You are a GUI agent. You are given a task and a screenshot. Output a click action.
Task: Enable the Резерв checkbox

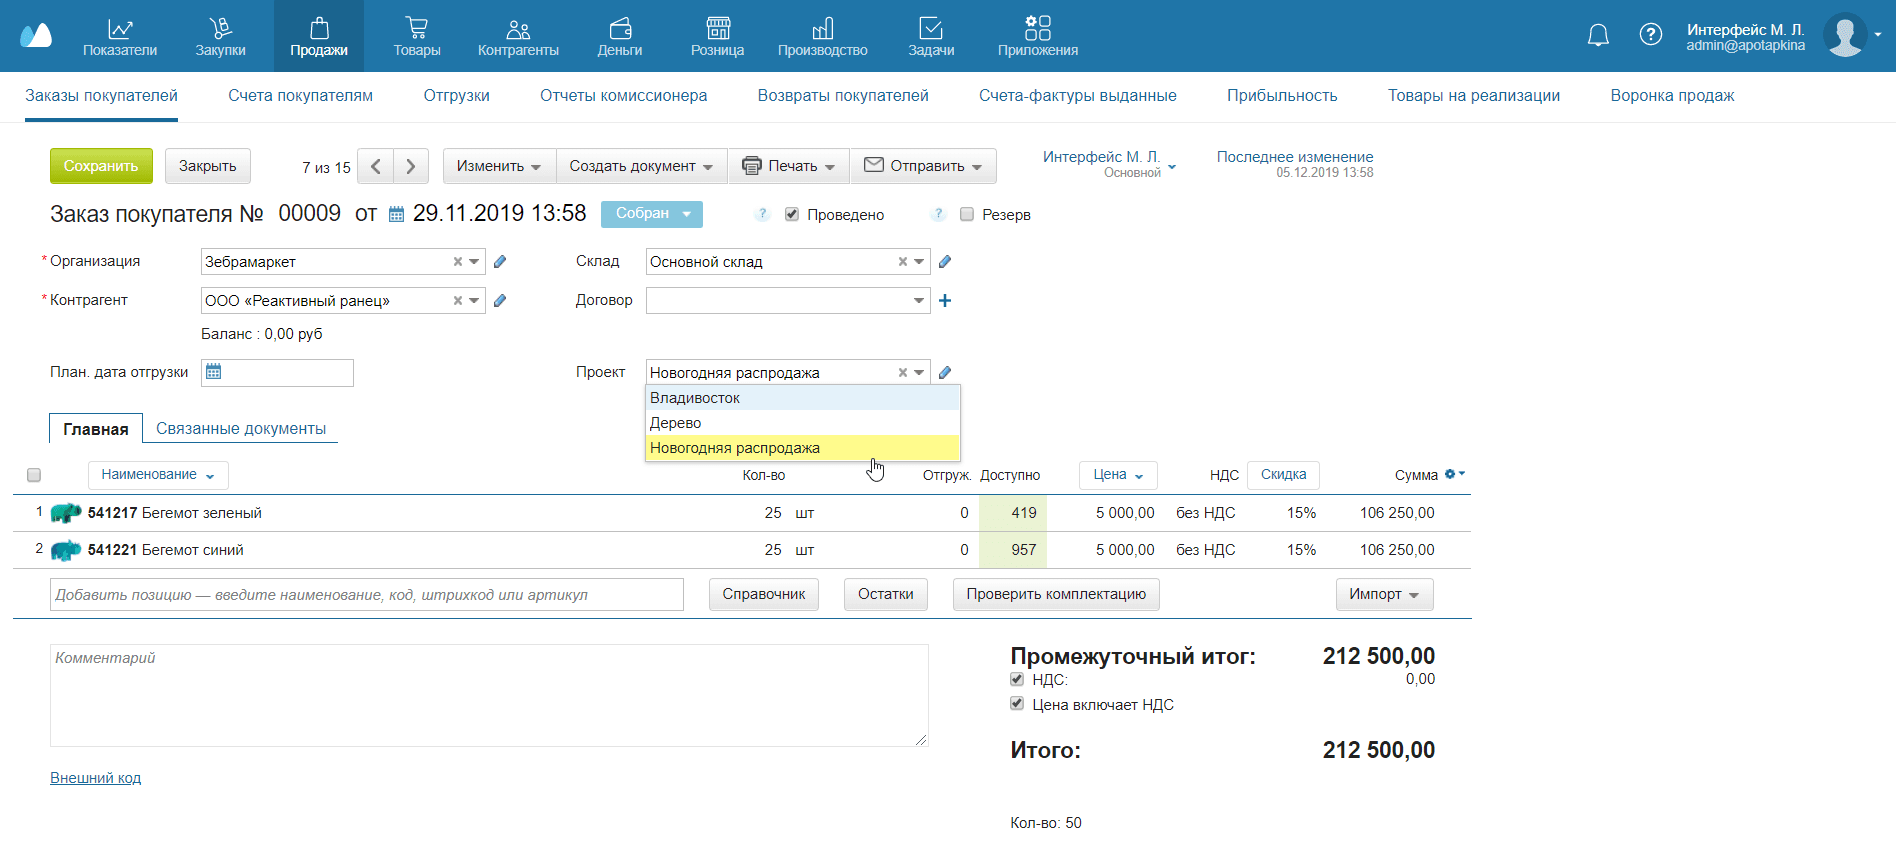(x=967, y=214)
